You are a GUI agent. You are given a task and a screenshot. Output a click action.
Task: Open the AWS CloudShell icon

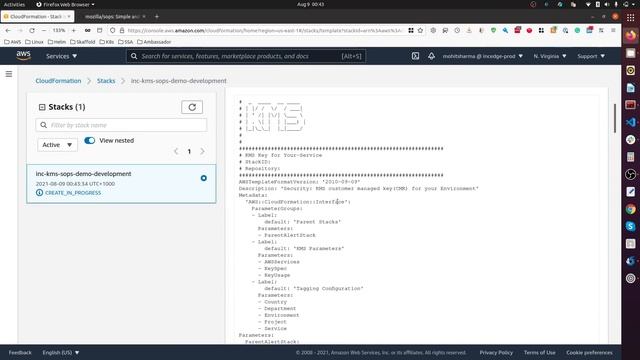pyautogui.click(x=415, y=56)
